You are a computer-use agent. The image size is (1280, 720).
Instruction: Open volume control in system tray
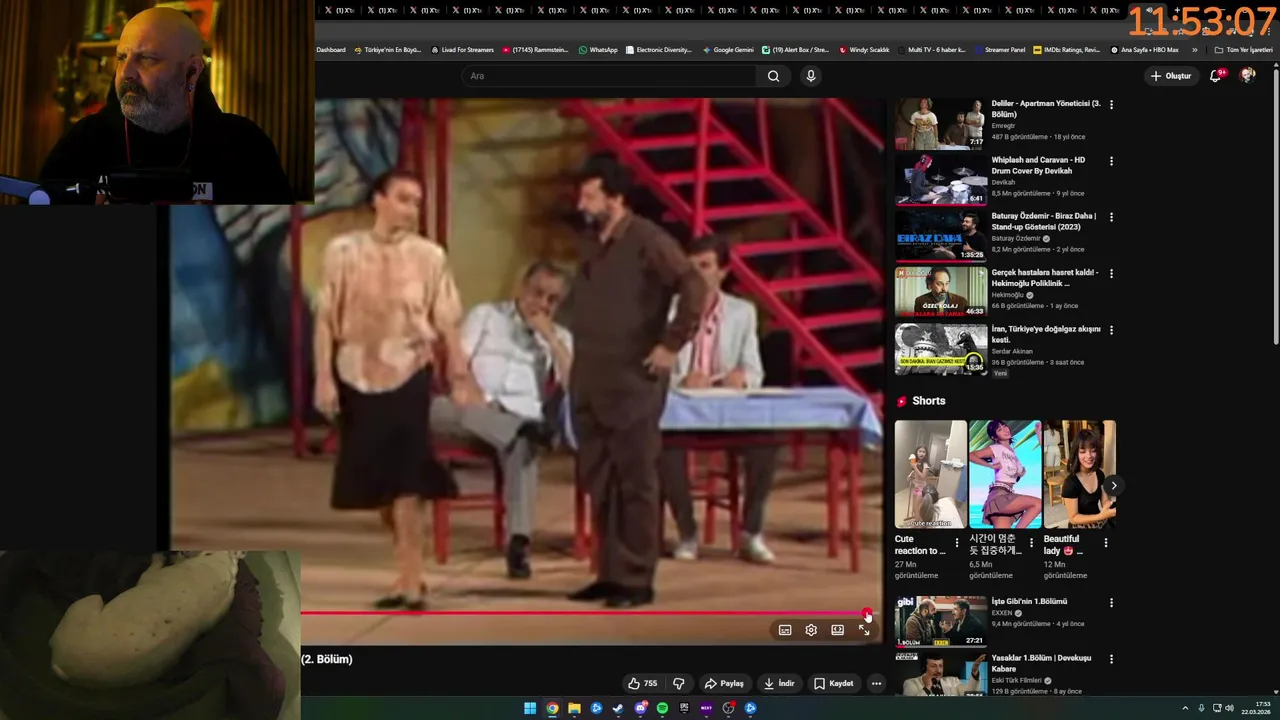tap(1229, 708)
